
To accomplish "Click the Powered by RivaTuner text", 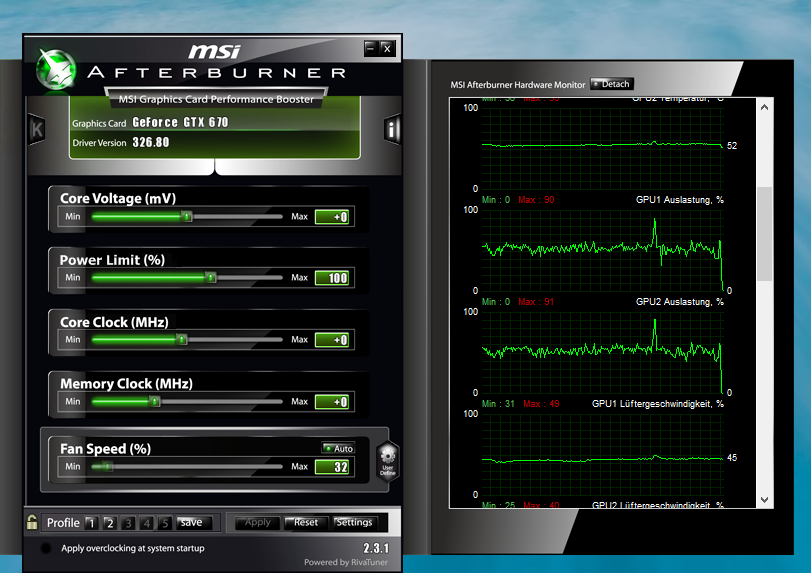I will pos(346,562).
